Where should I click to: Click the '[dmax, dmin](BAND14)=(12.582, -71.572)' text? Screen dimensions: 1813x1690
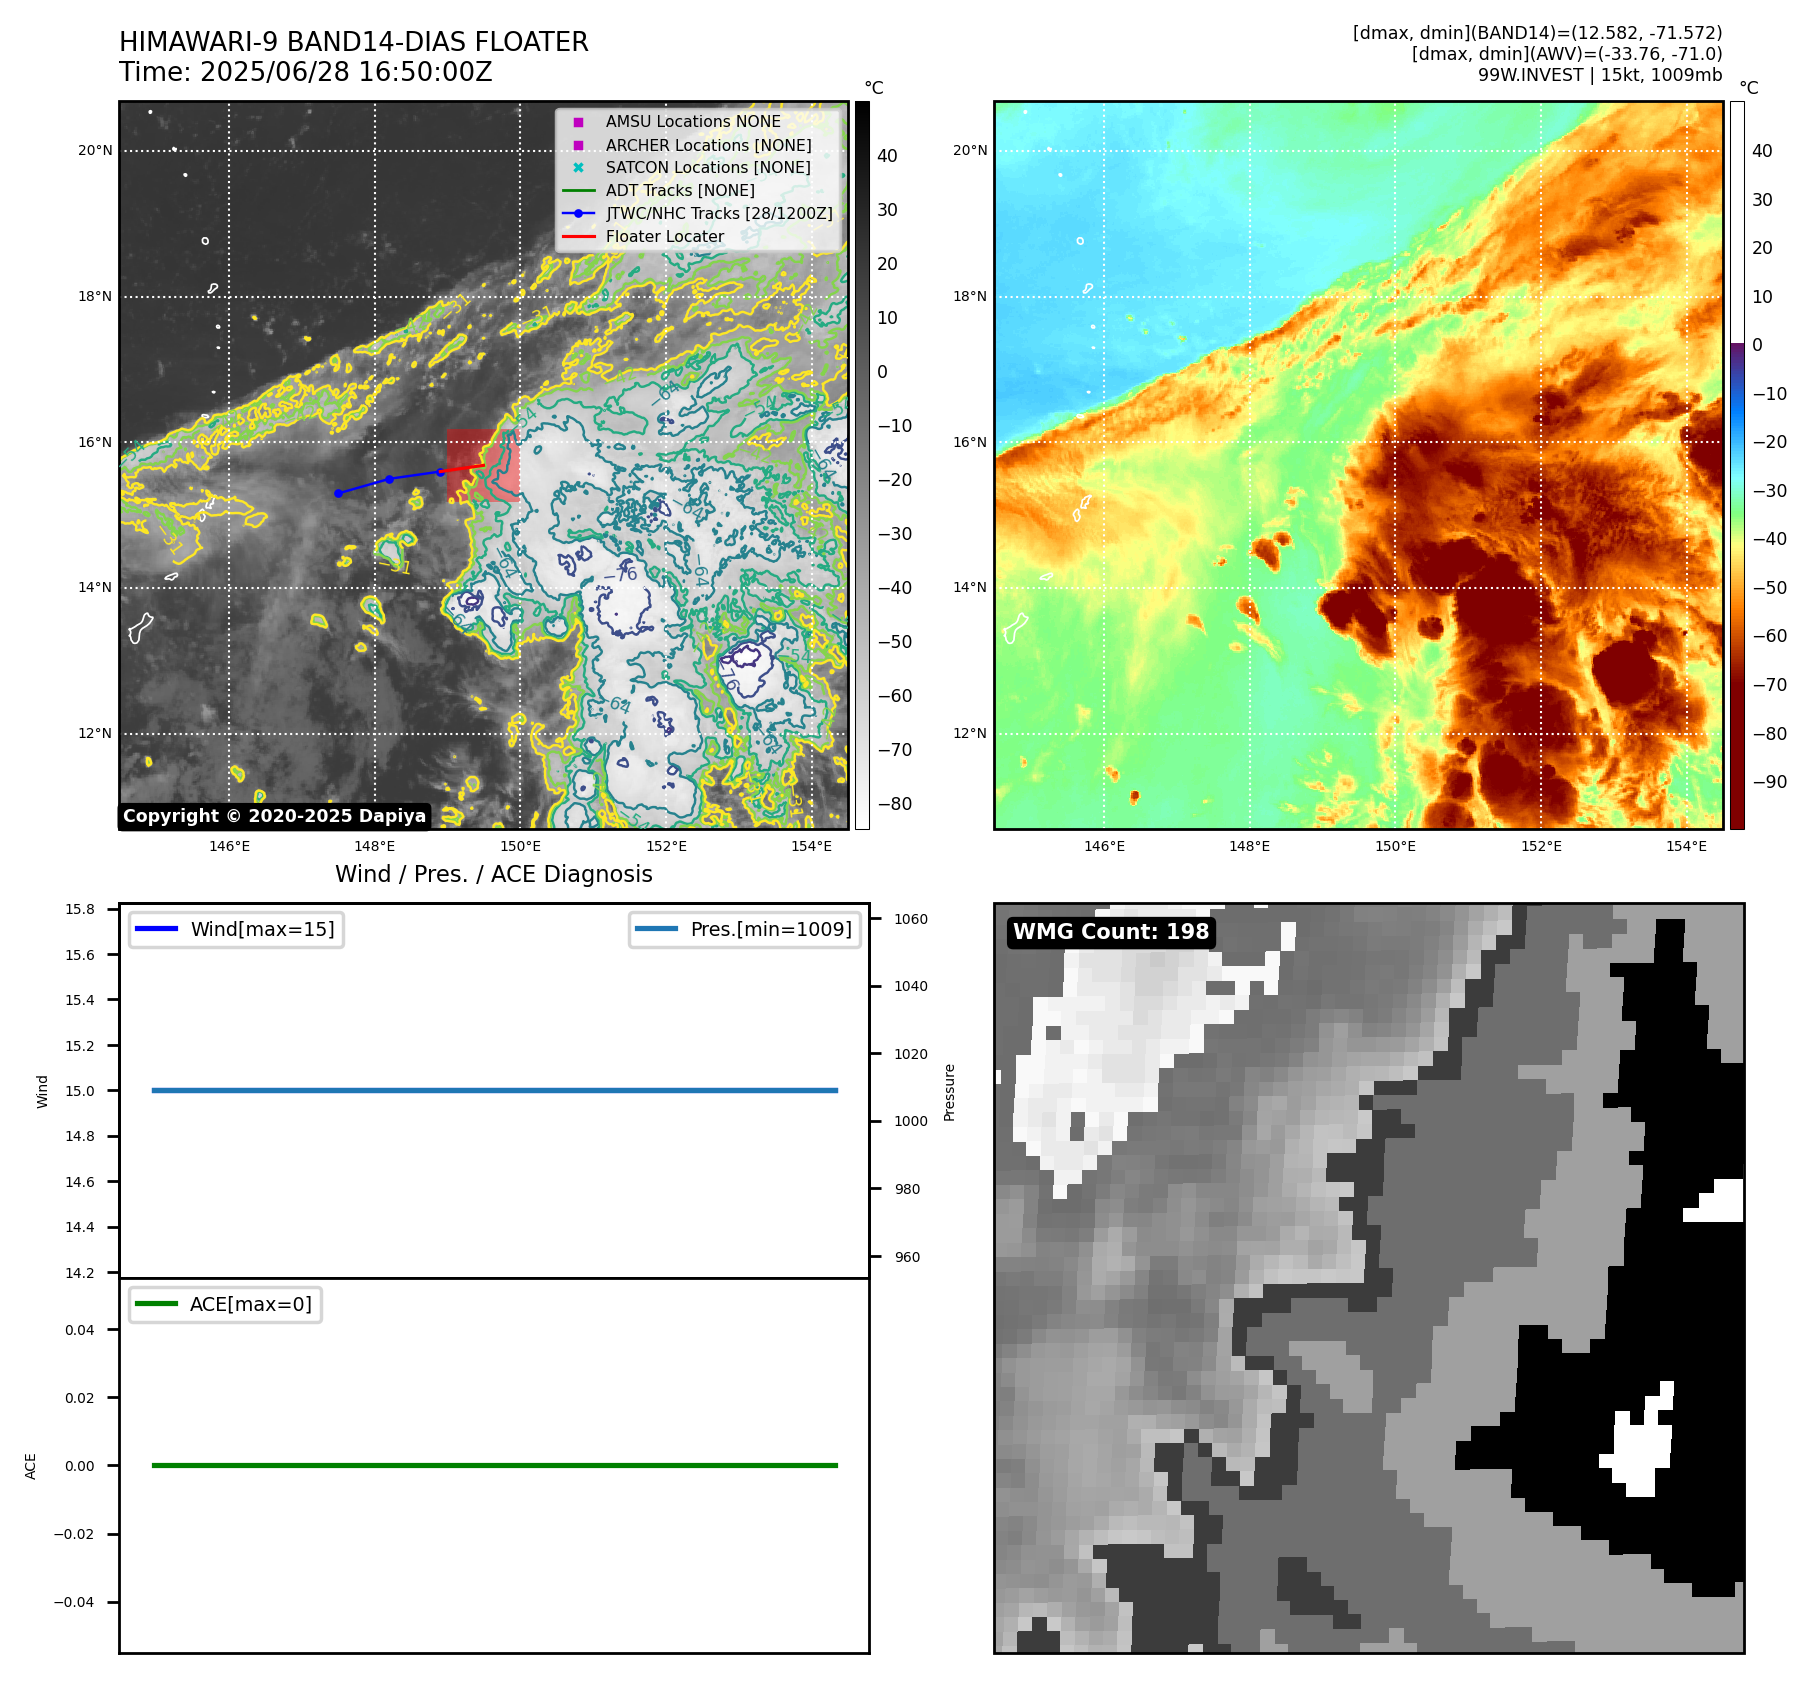(x=1537, y=33)
